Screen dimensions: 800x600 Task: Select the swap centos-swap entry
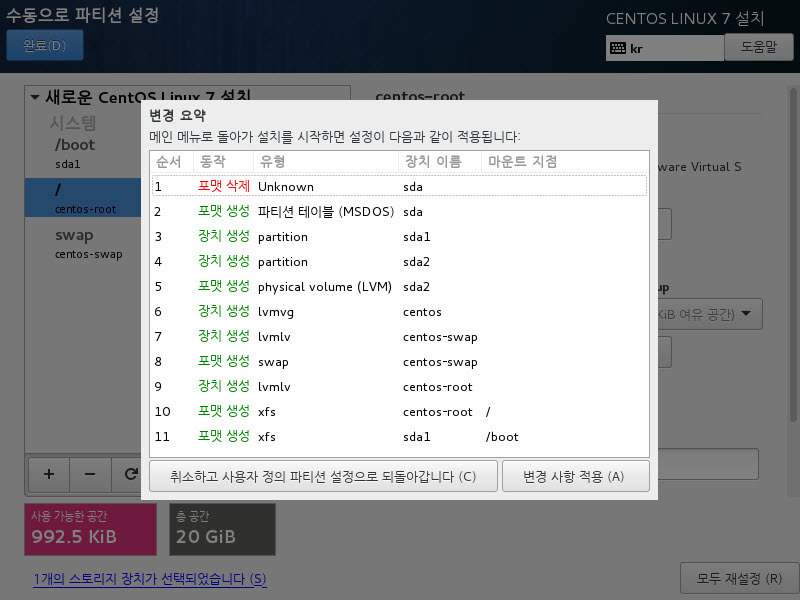pyautogui.click(x=83, y=243)
